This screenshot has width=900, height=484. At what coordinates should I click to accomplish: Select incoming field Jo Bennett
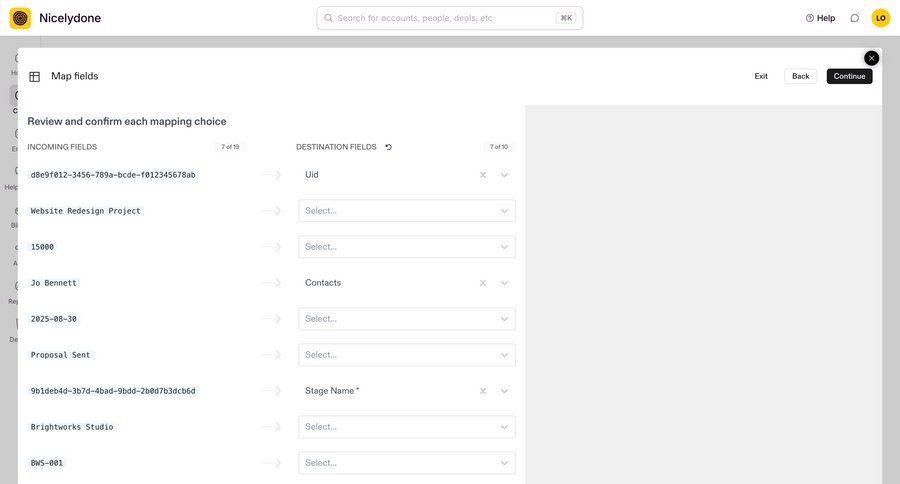53,283
